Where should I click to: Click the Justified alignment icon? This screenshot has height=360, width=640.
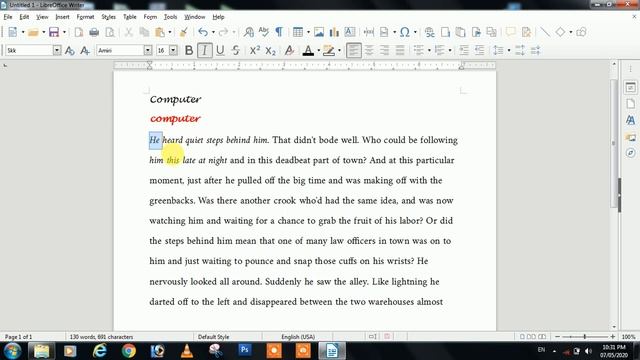400,50
